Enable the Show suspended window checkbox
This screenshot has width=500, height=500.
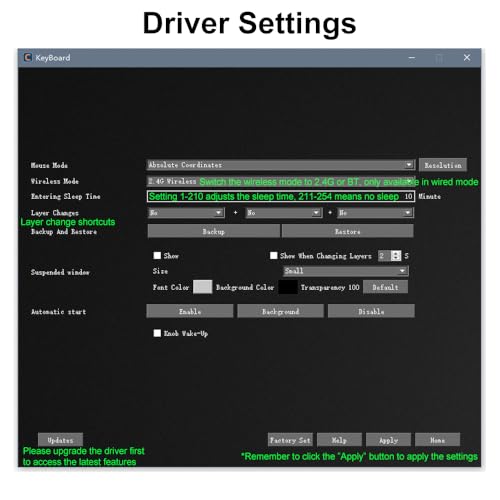click(x=157, y=255)
